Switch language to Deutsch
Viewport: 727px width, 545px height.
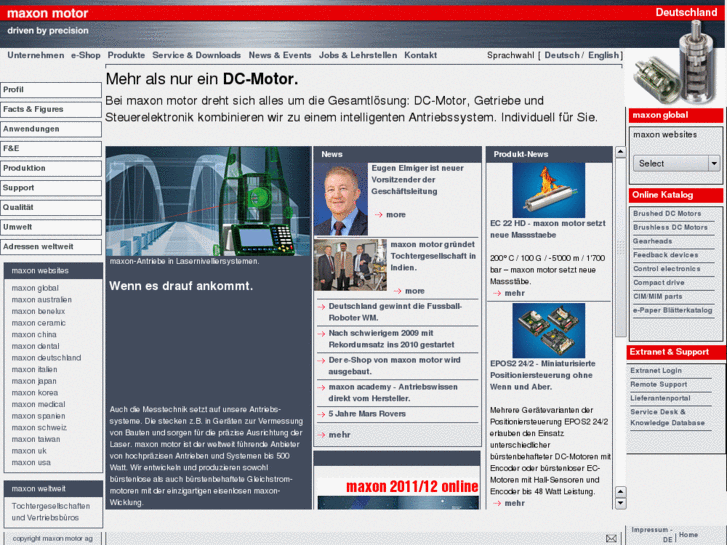click(x=562, y=55)
